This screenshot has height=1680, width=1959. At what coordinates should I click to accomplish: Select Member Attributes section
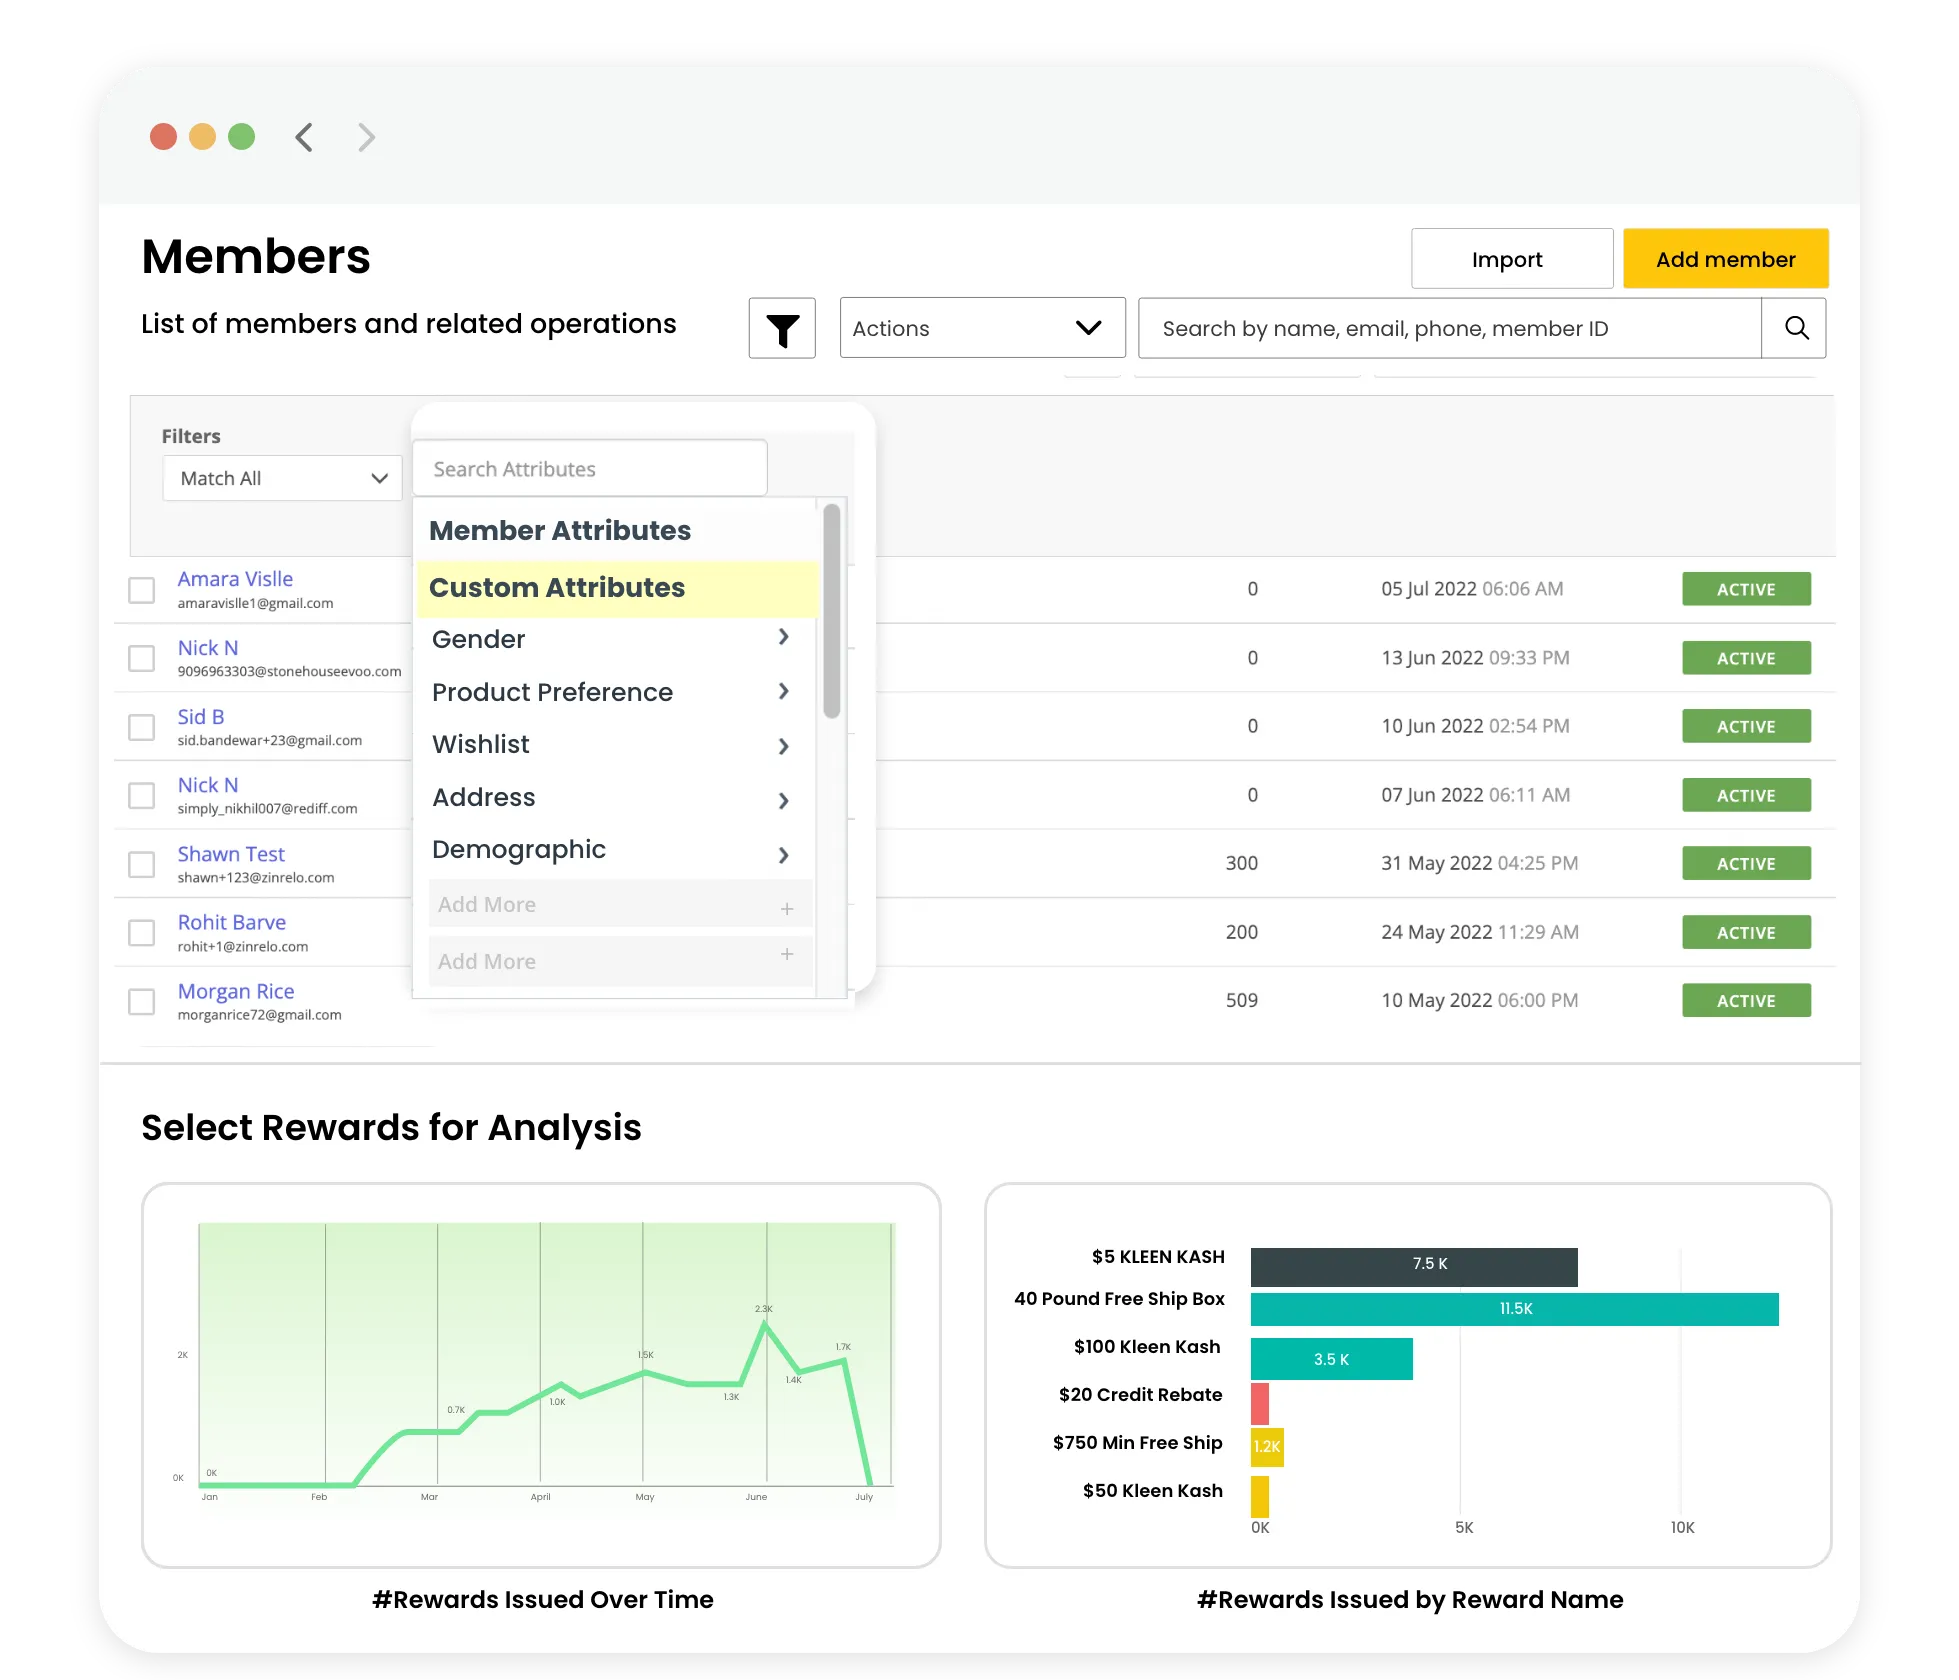pos(560,530)
